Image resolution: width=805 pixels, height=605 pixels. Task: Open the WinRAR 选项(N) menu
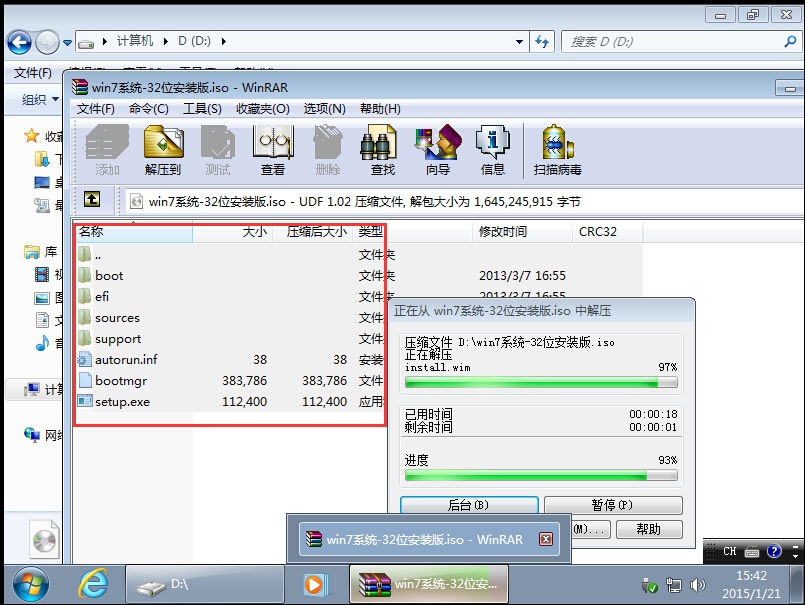click(324, 109)
